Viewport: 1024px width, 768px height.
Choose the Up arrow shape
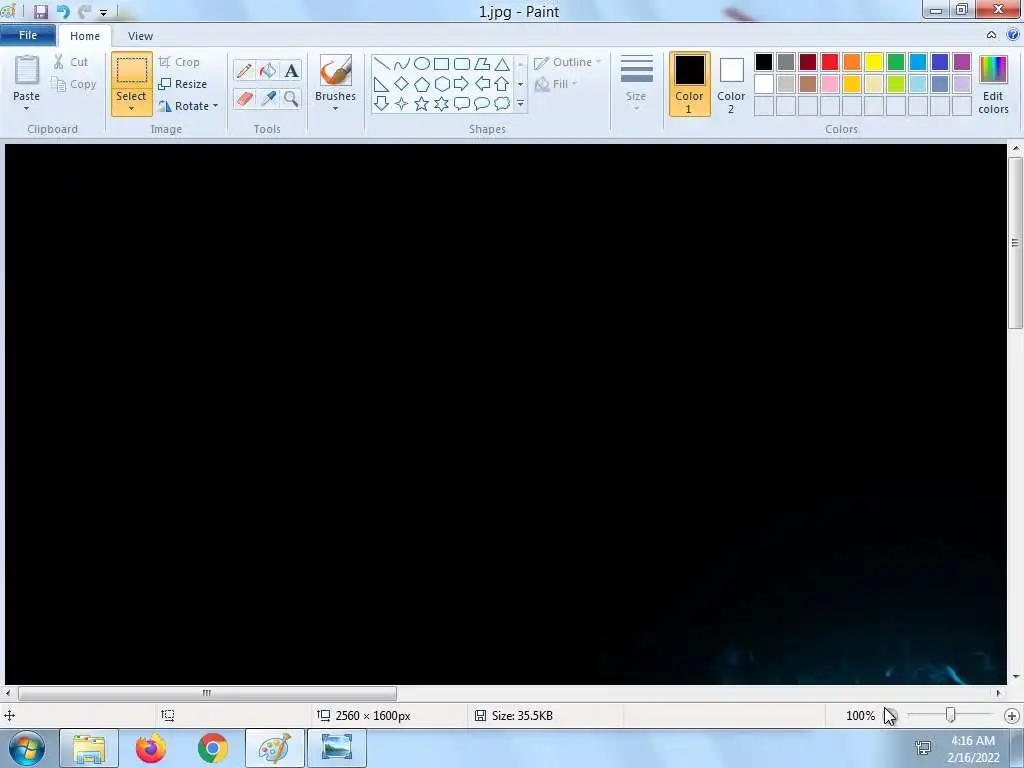[x=502, y=84]
